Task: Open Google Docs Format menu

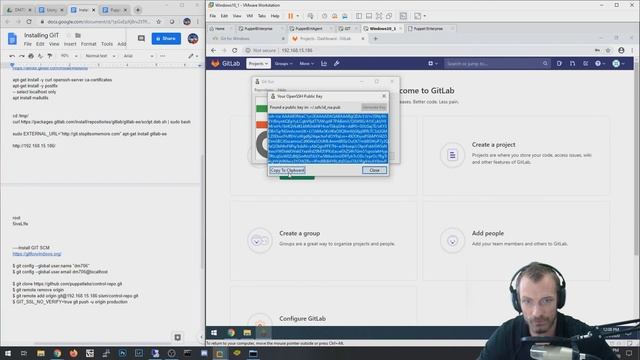Action: [x=88, y=44]
